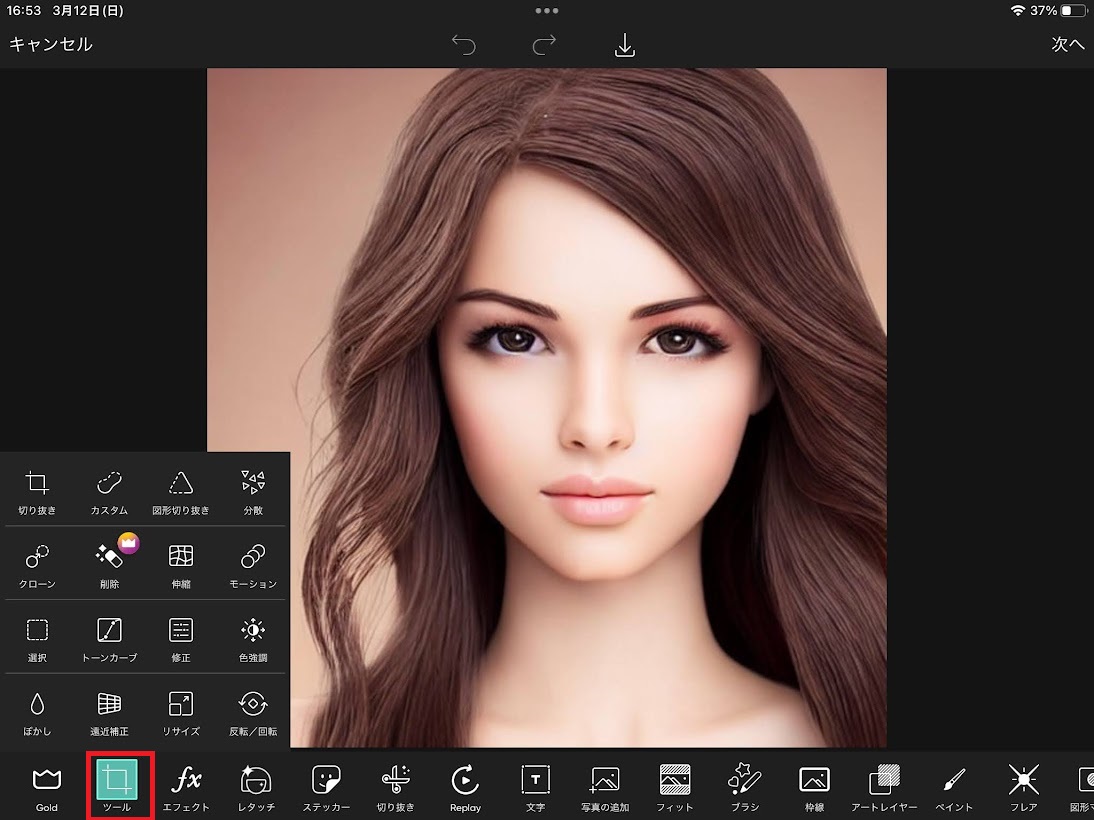Image resolution: width=1094 pixels, height=820 pixels.
Task: Choose the 反転/回転 flip rotate tool
Action: click(253, 711)
